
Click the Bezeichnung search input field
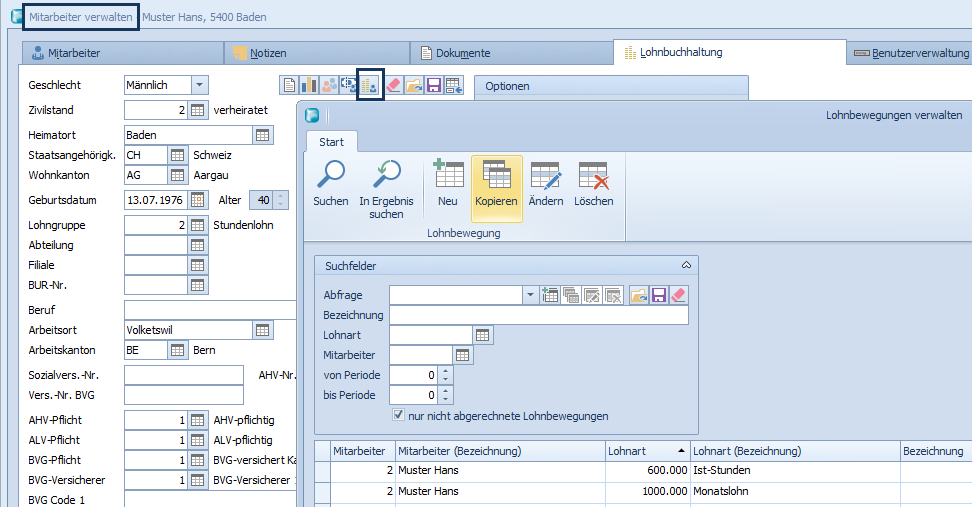[538, 315]
